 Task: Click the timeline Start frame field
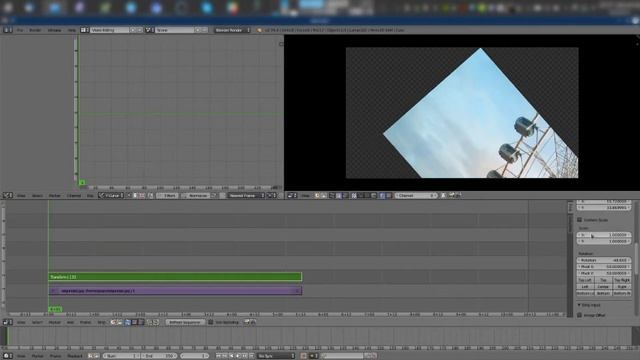coord(122,356)
